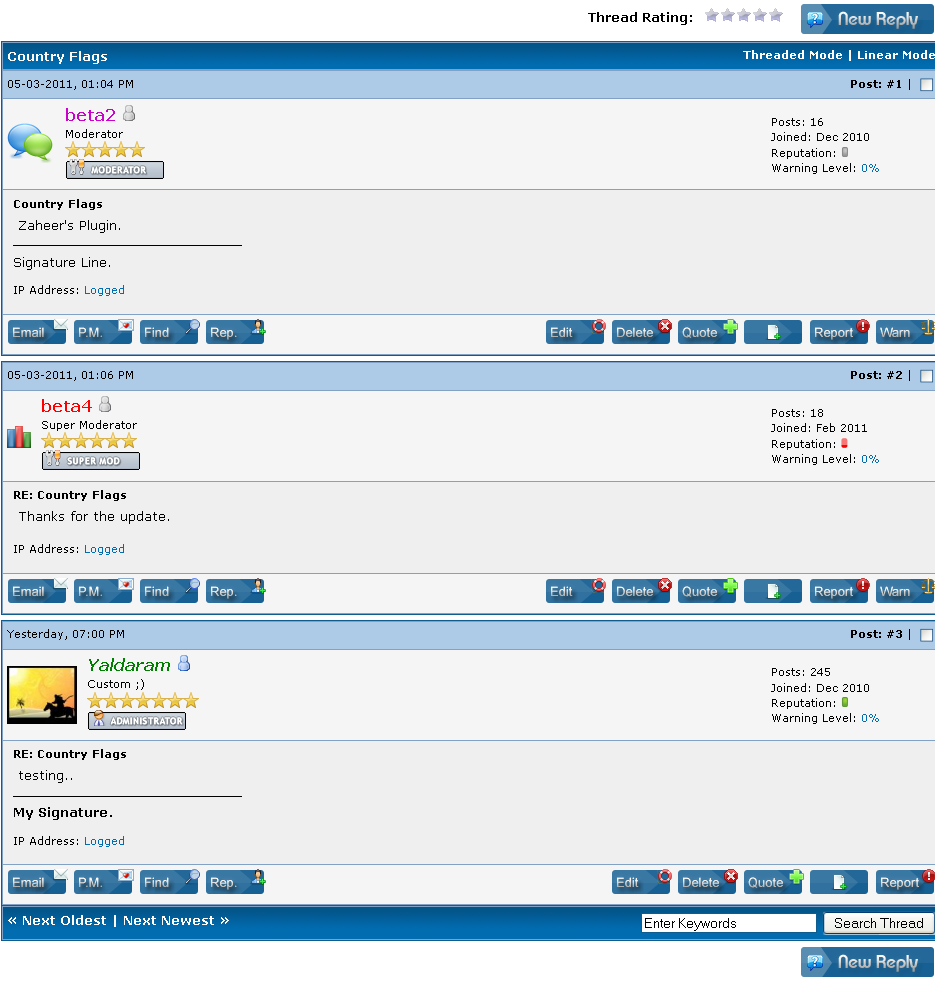Switch to Linear Mode view
The image size is (935, 984).
[x=895, y=55]
